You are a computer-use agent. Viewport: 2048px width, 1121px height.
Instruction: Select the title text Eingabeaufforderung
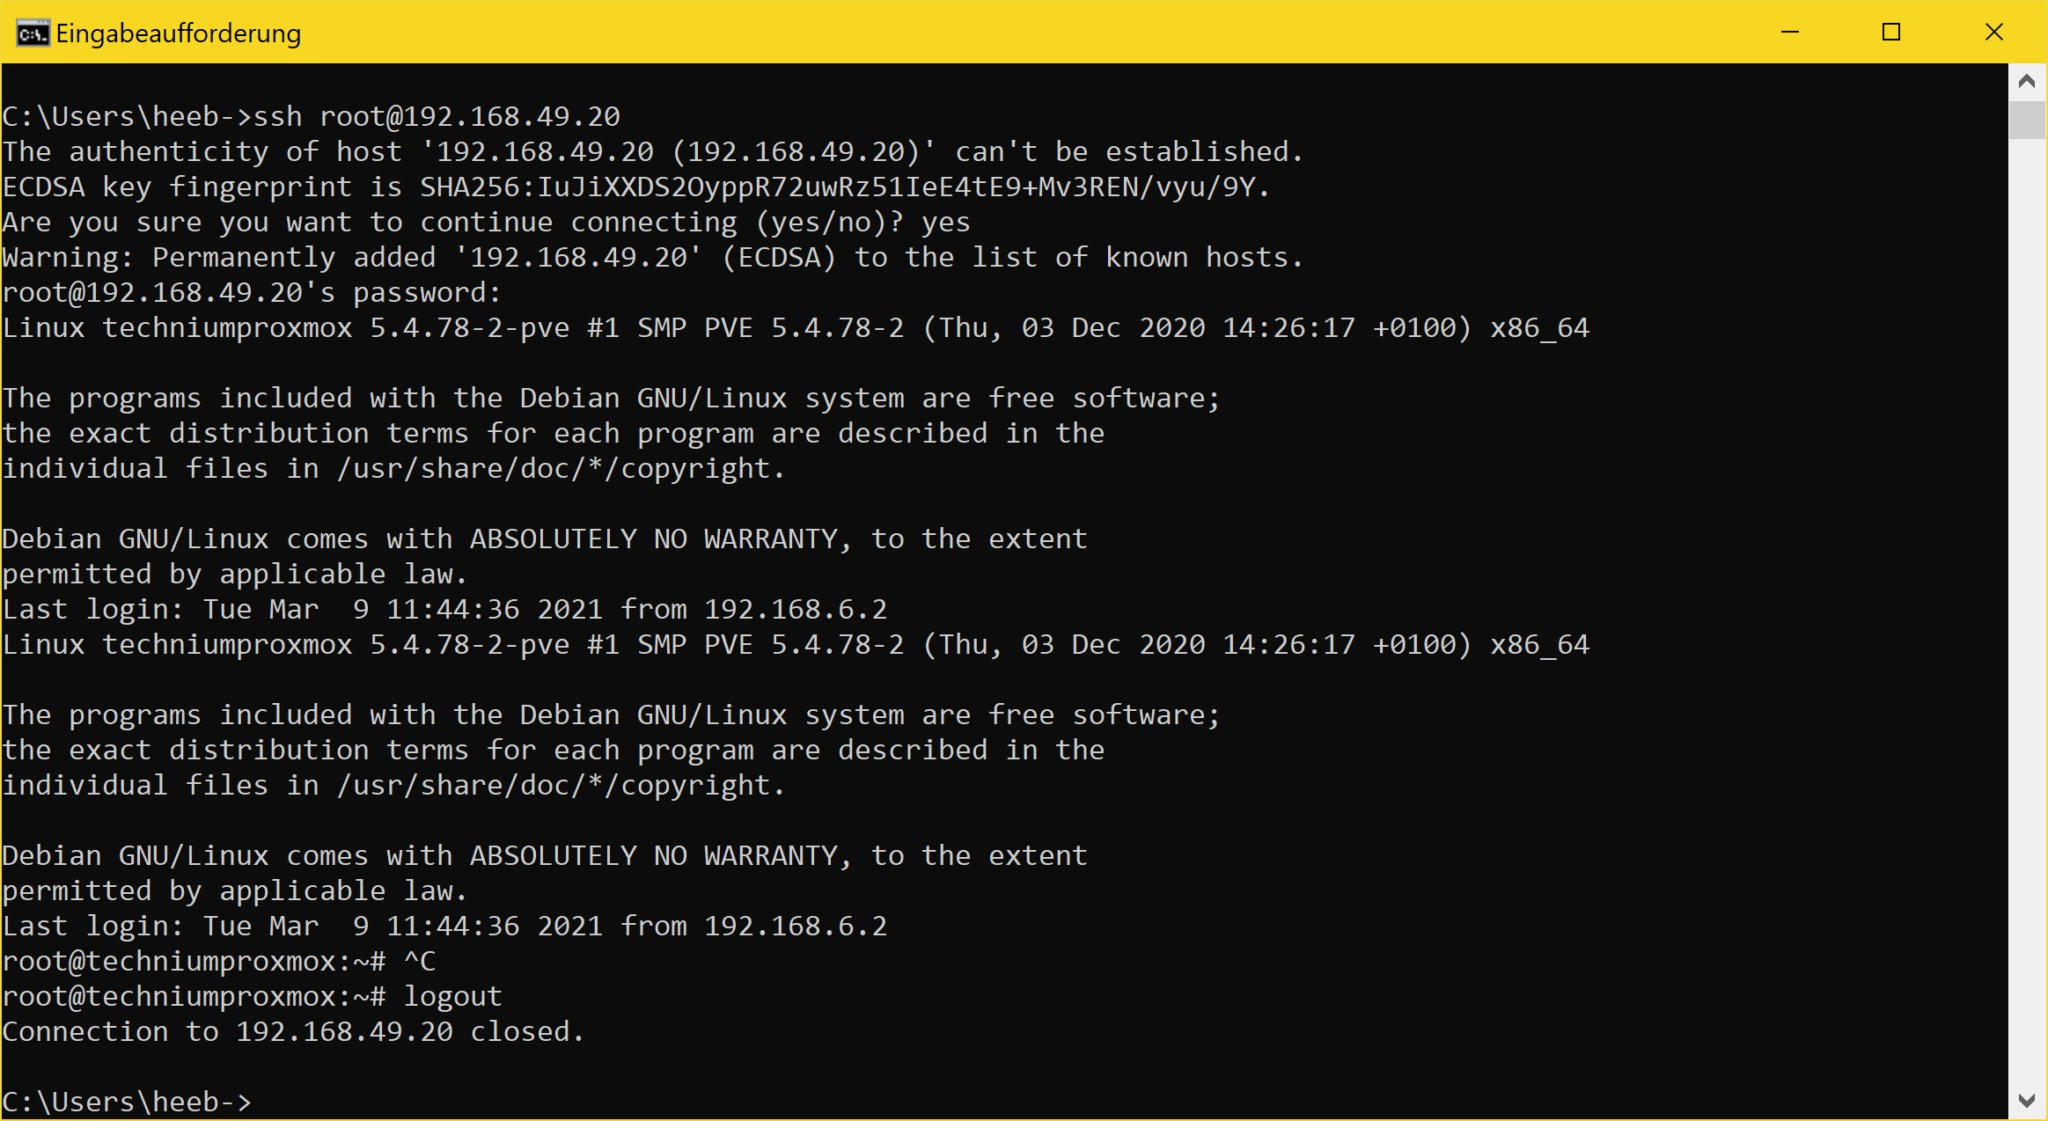pyautogui.click(x=178, y=32)
